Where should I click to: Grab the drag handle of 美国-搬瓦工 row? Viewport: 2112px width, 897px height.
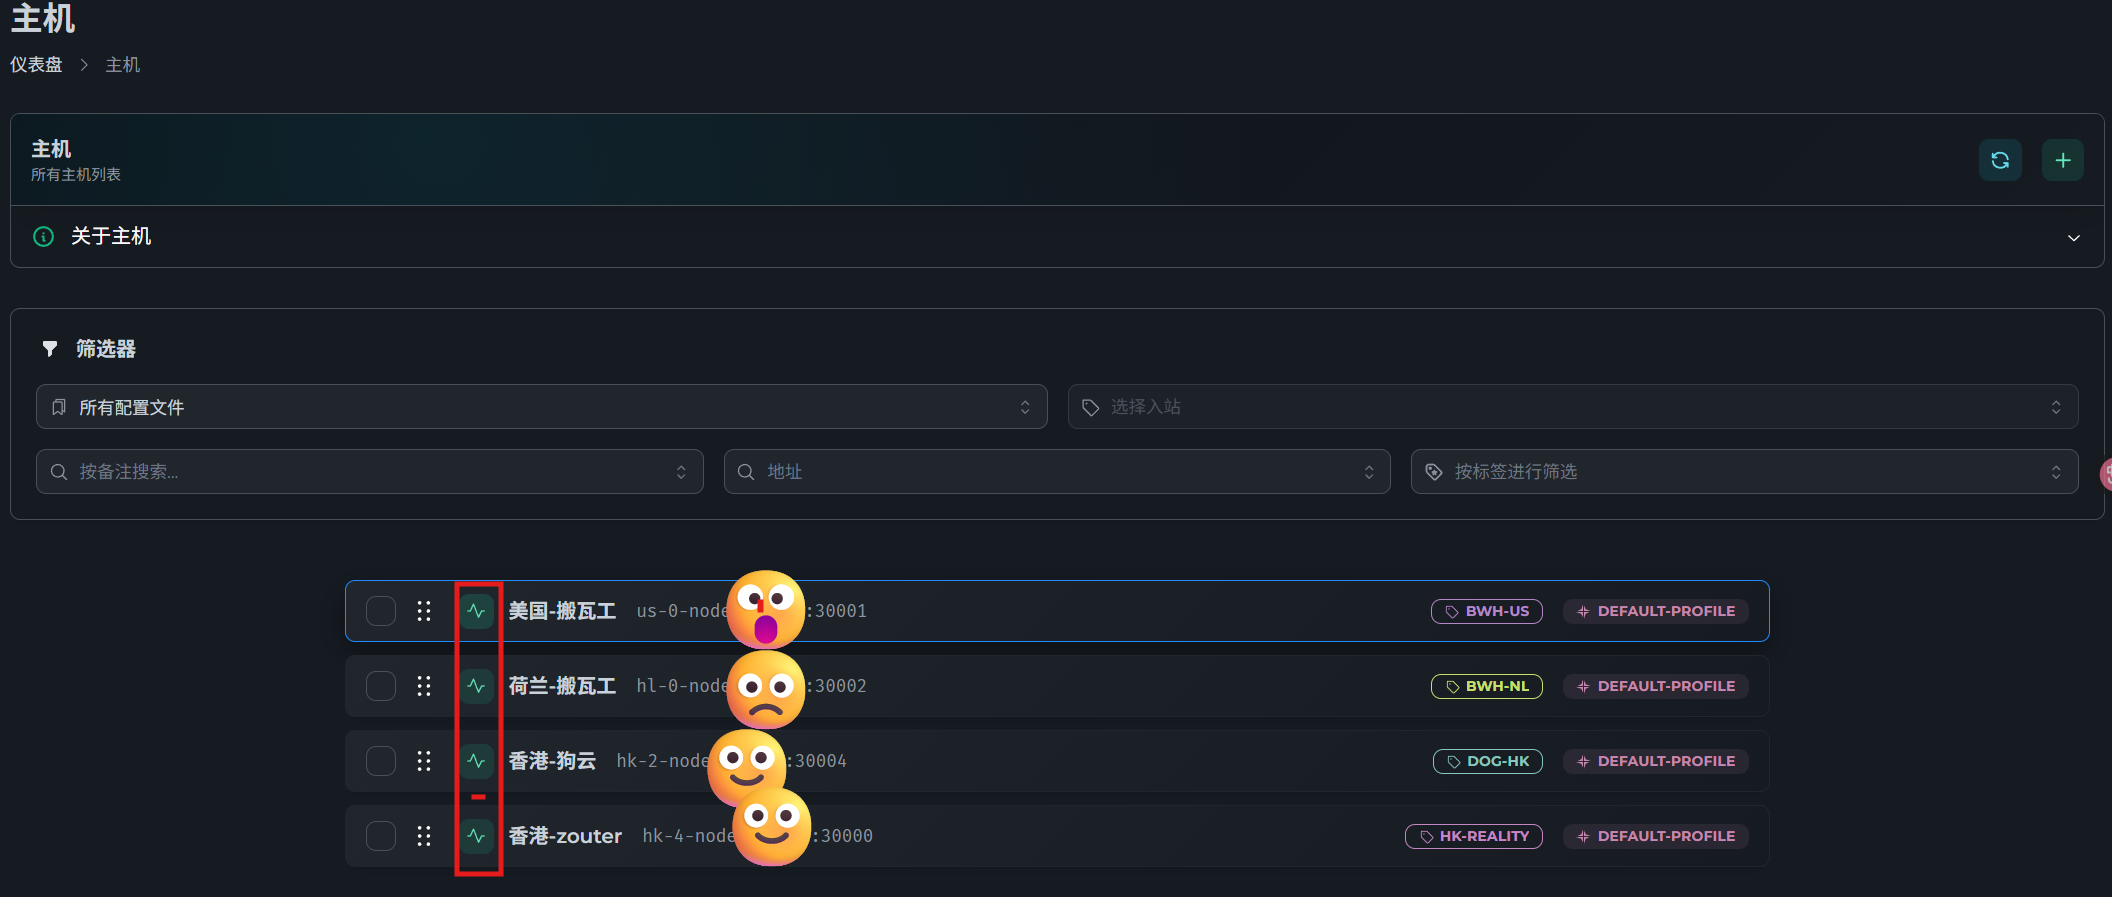[424, 611]
